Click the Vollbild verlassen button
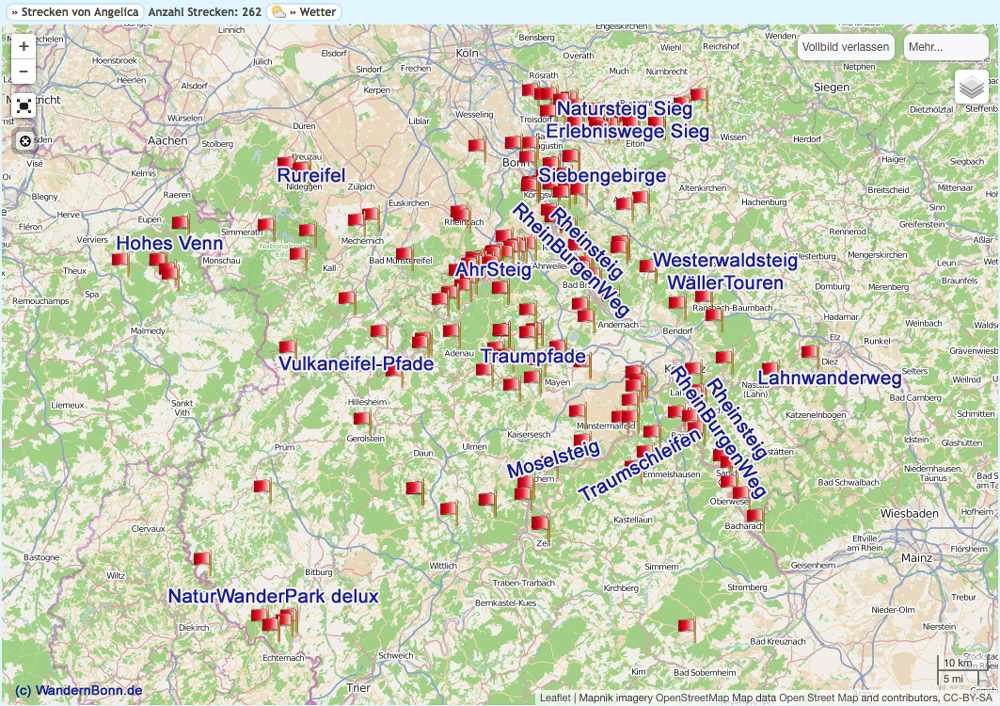1000x706 pixels. pos(845,47)
